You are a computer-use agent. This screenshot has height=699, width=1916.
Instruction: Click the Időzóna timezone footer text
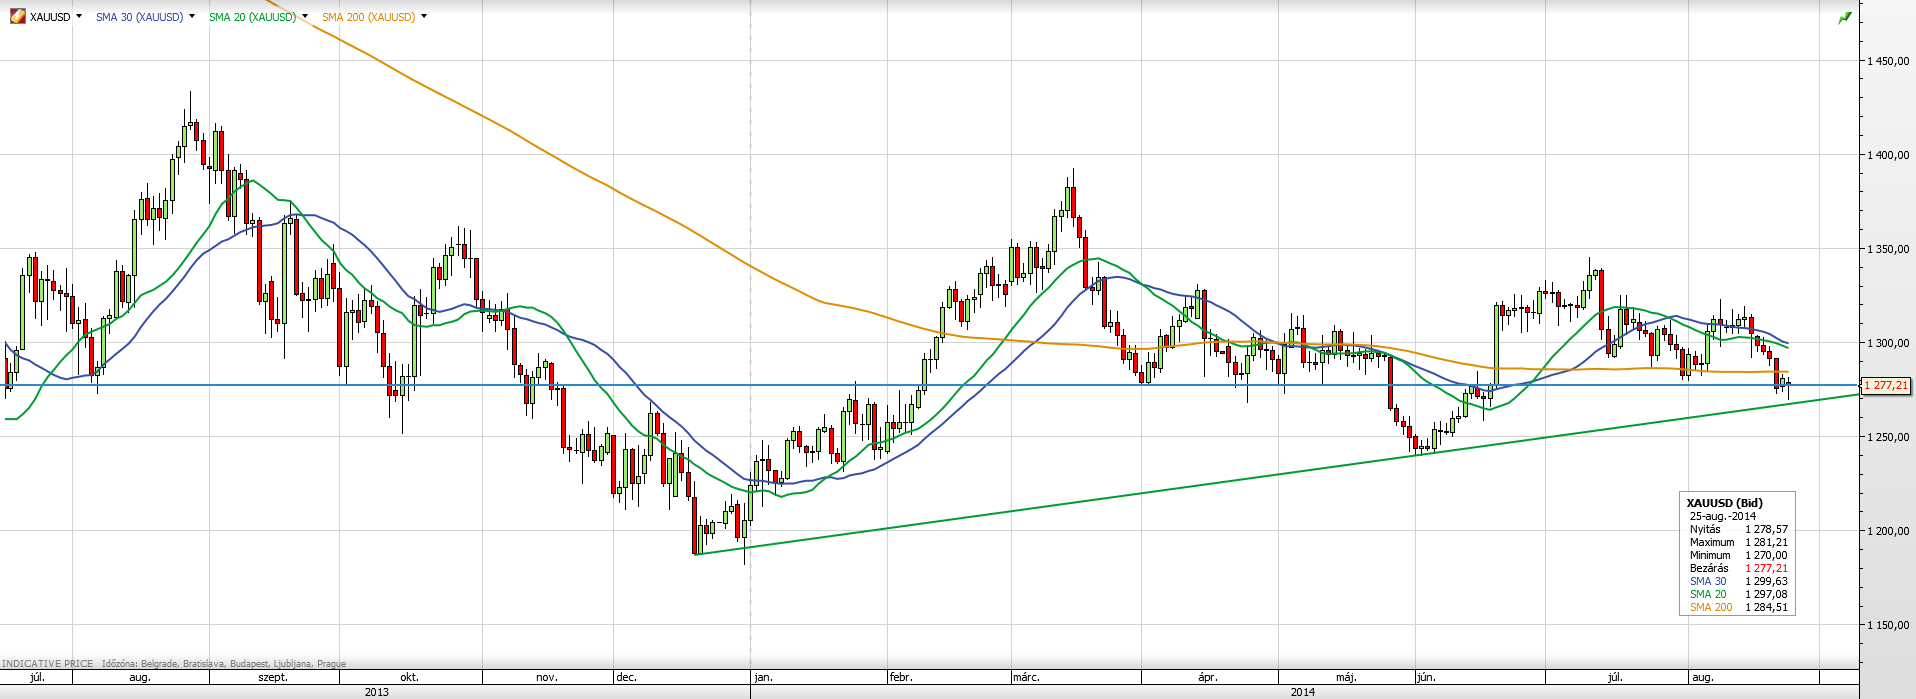click(224, 663)
